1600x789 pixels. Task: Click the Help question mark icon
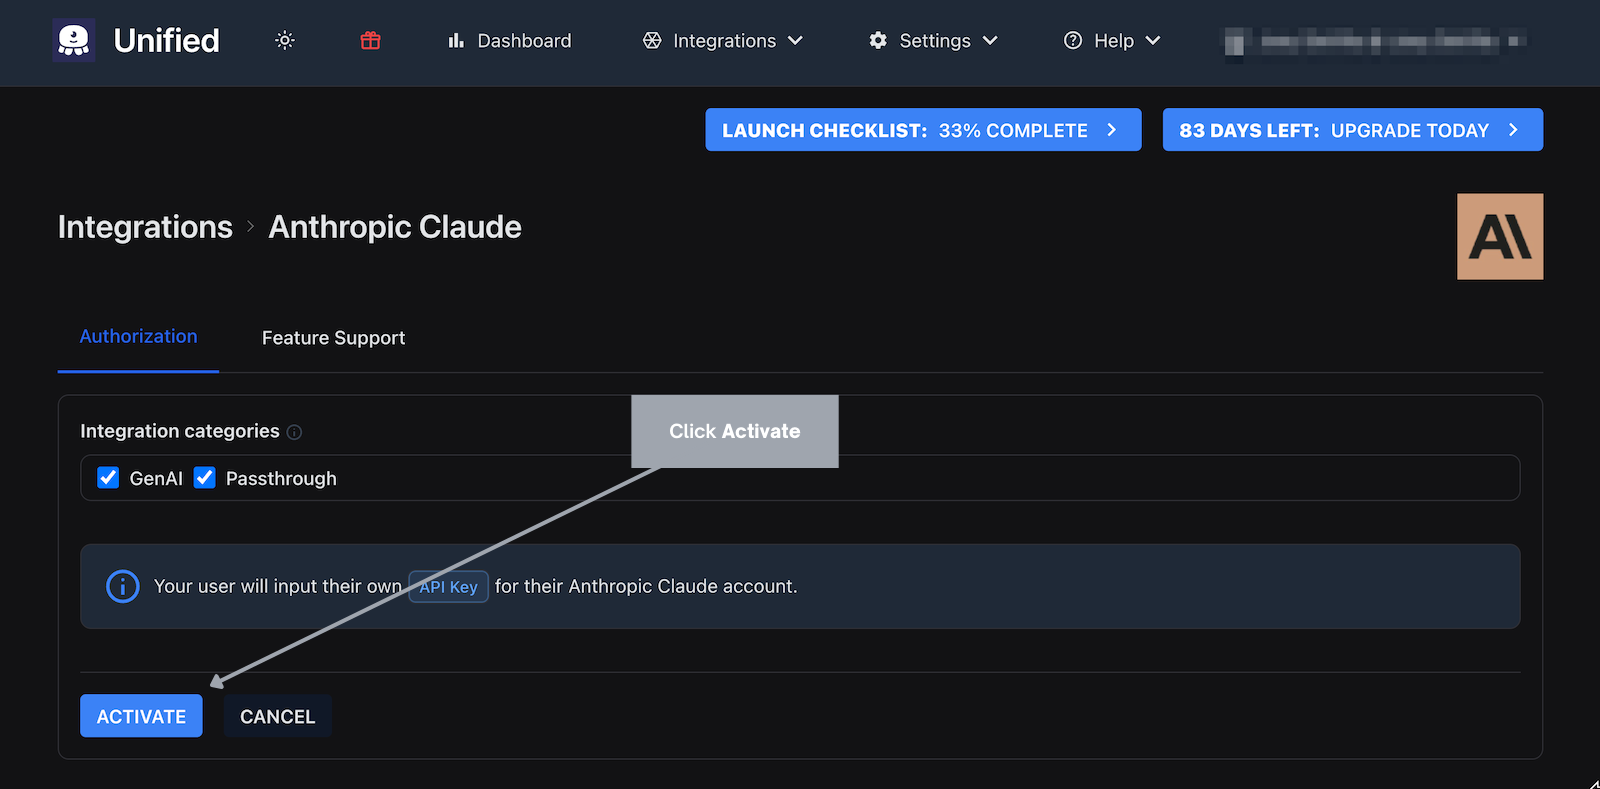[1073, 40]
